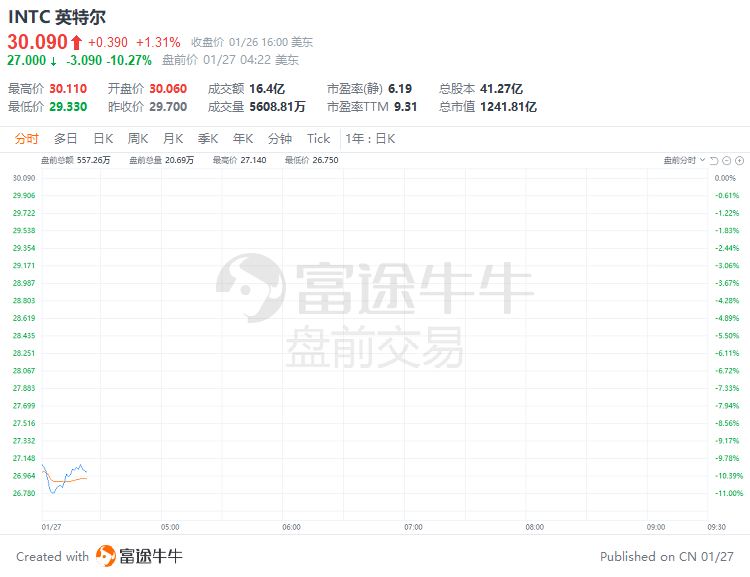Screen dimensions: 750x577
Task: Click the pre-market price 27.000
Action: coord(26,60)
